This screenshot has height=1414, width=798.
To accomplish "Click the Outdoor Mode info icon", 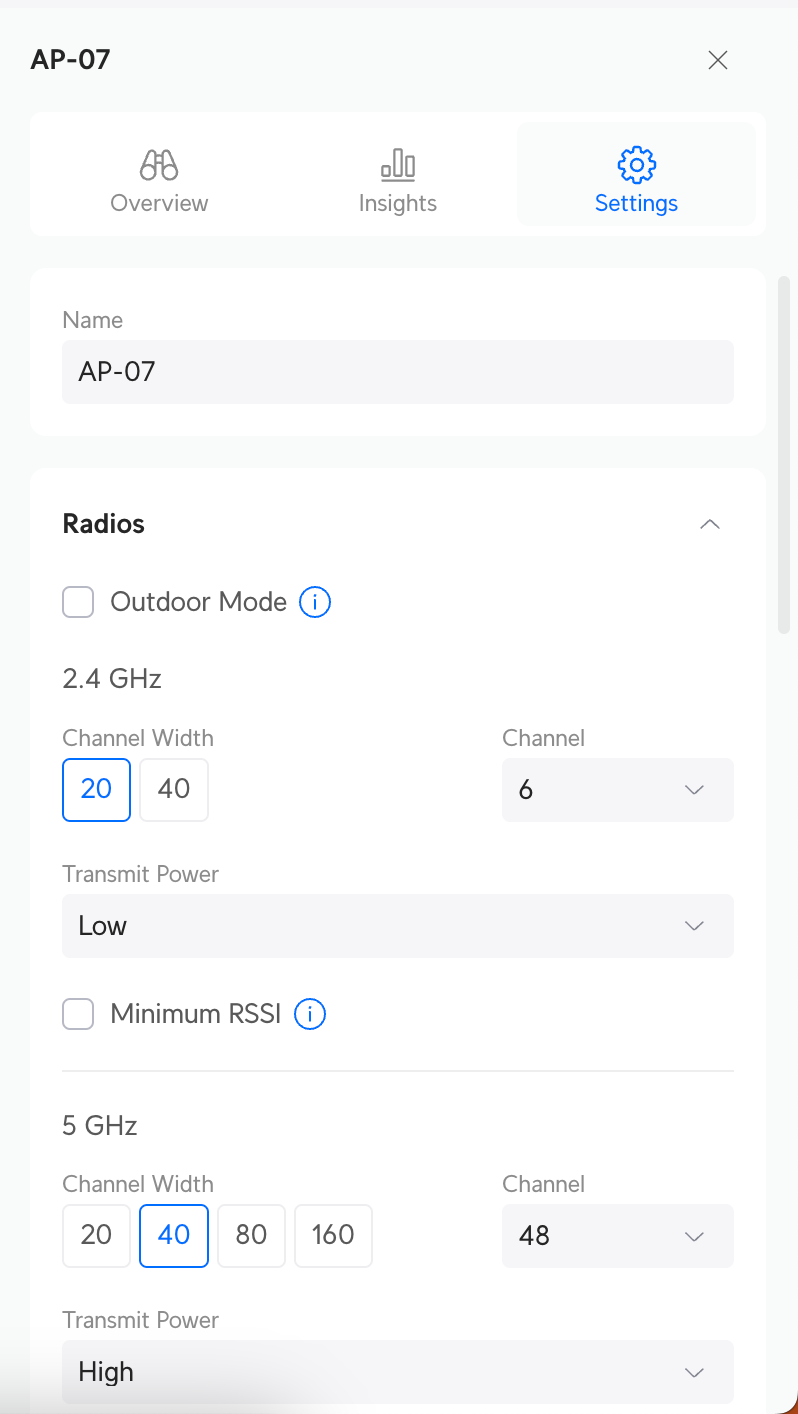I will click(x=315, y=602).
